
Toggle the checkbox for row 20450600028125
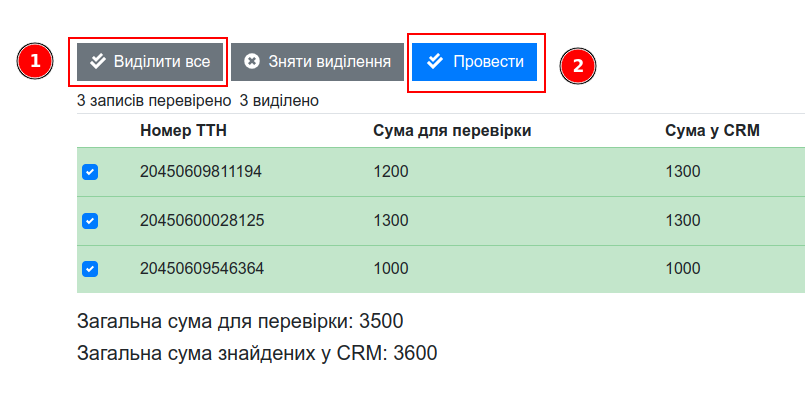coord(90,220)
